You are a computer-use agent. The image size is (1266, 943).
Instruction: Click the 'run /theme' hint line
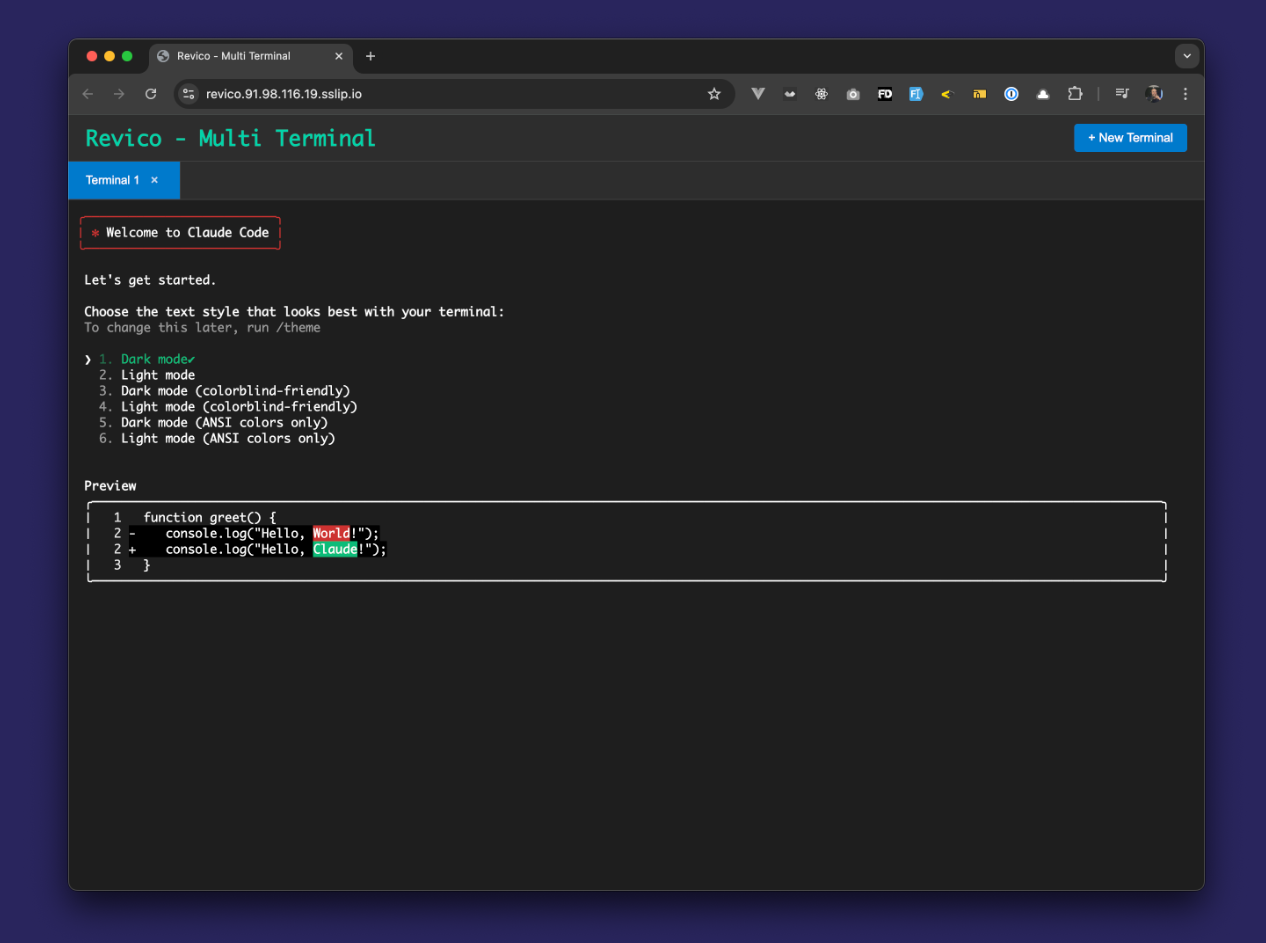(x=202, y=328)
